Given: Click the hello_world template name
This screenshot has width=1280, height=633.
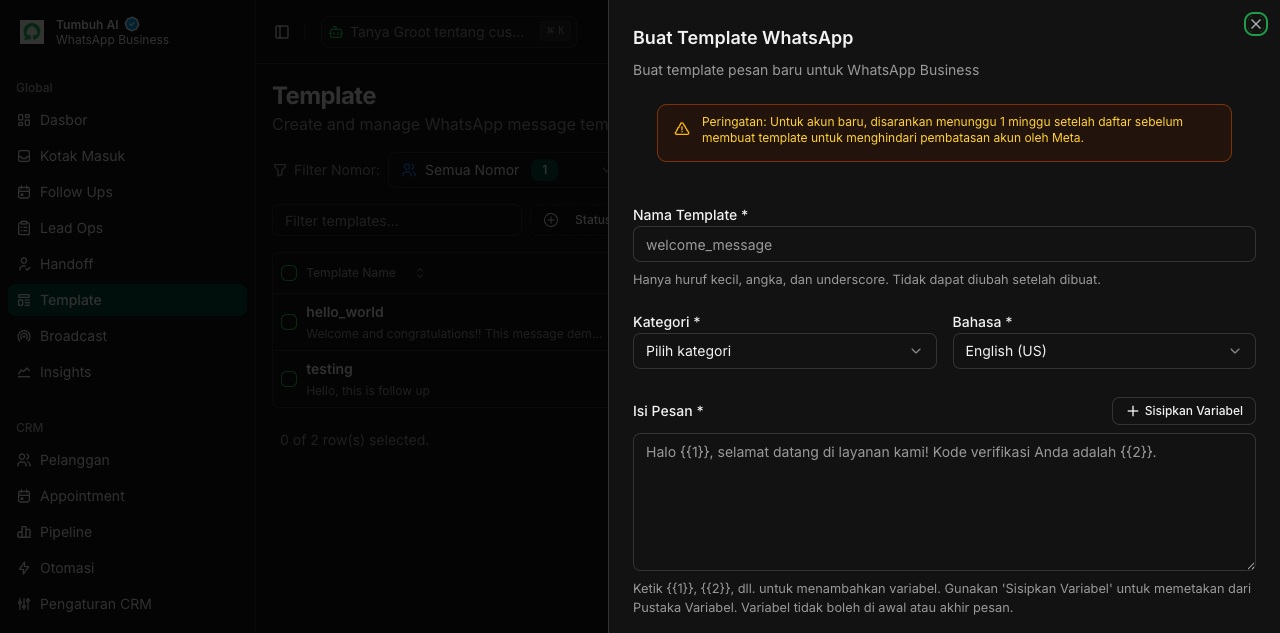Looking at the screenshot, I should click(345, 312).
